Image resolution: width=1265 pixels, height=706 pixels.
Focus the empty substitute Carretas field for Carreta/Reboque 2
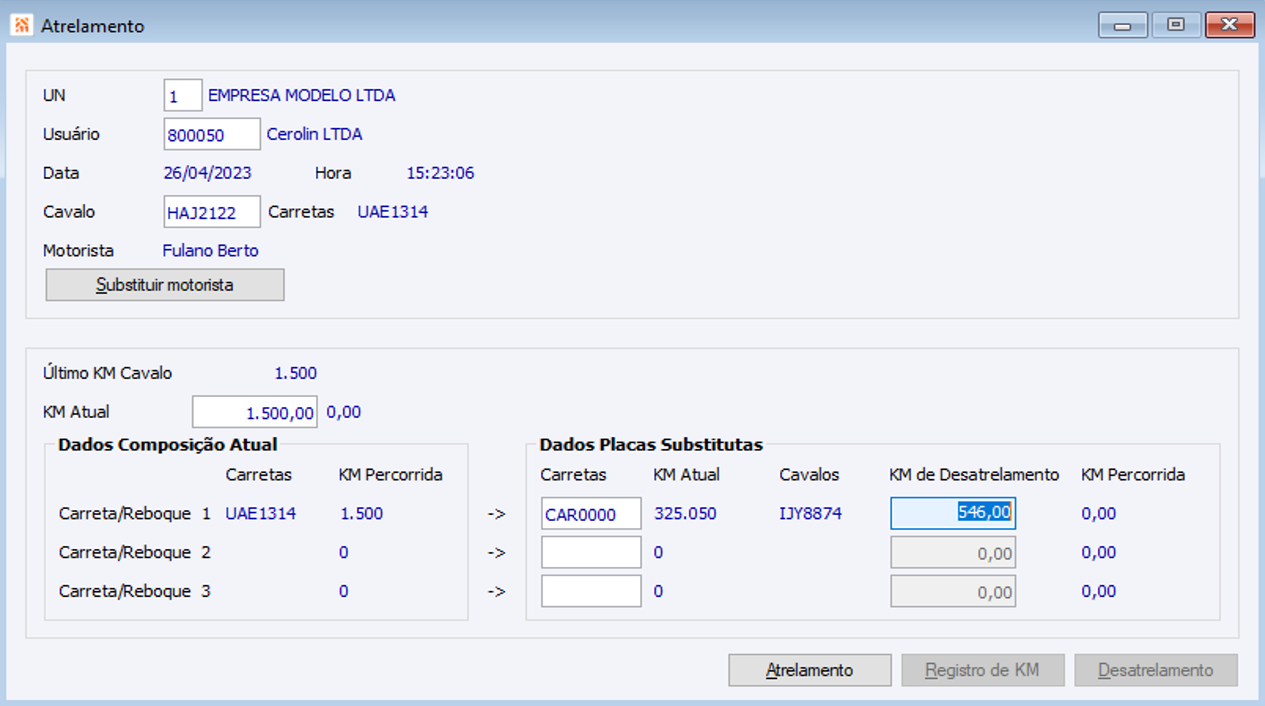click(591, 552)
